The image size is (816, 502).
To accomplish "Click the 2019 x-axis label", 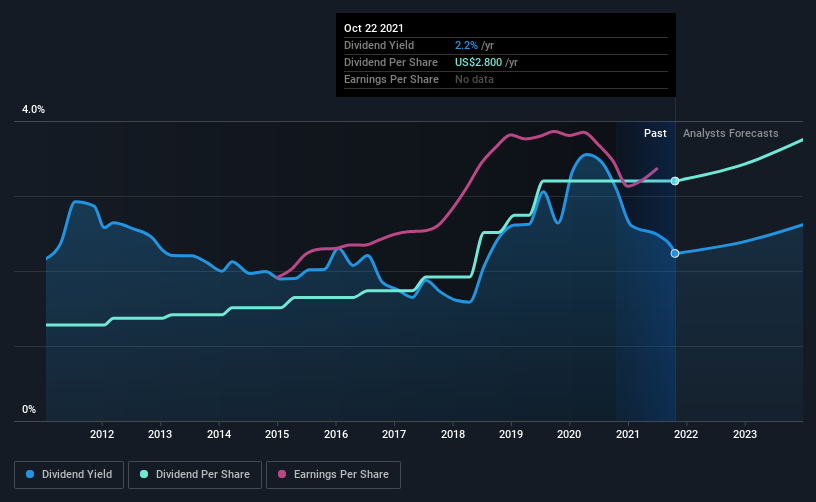I will point(511,434).
